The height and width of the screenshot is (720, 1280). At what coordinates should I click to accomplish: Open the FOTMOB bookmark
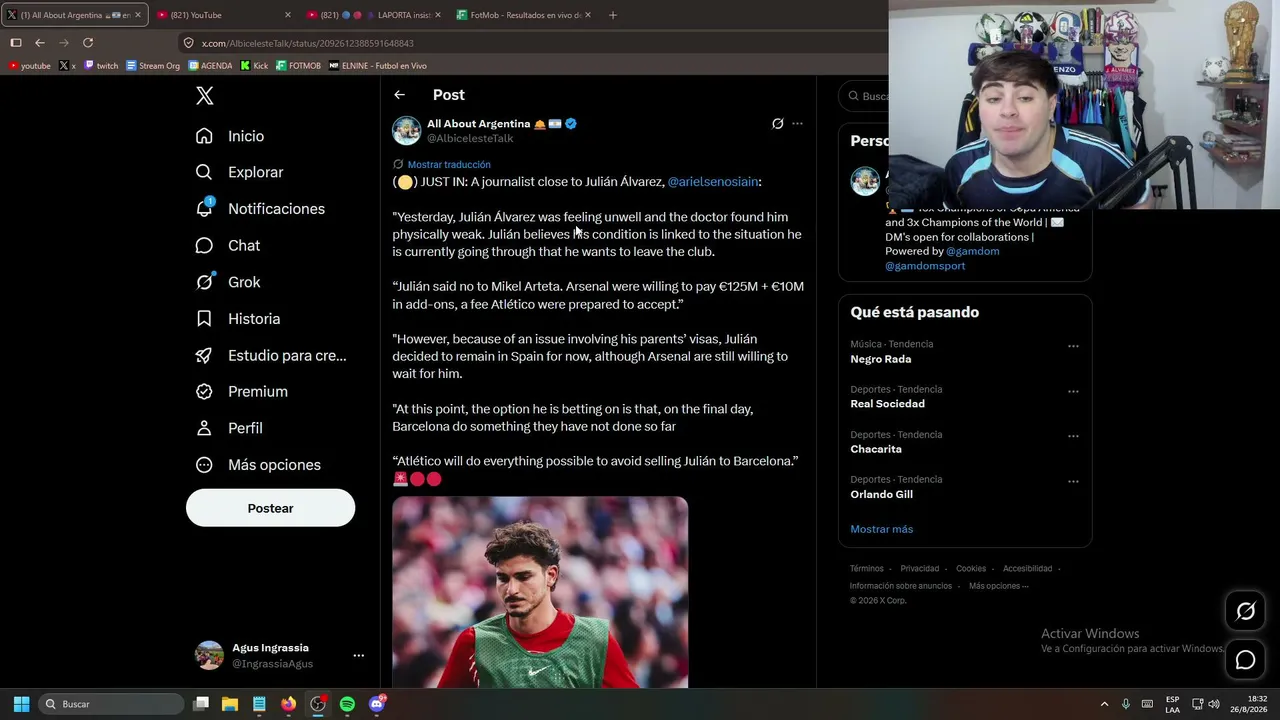click(298, 66)
